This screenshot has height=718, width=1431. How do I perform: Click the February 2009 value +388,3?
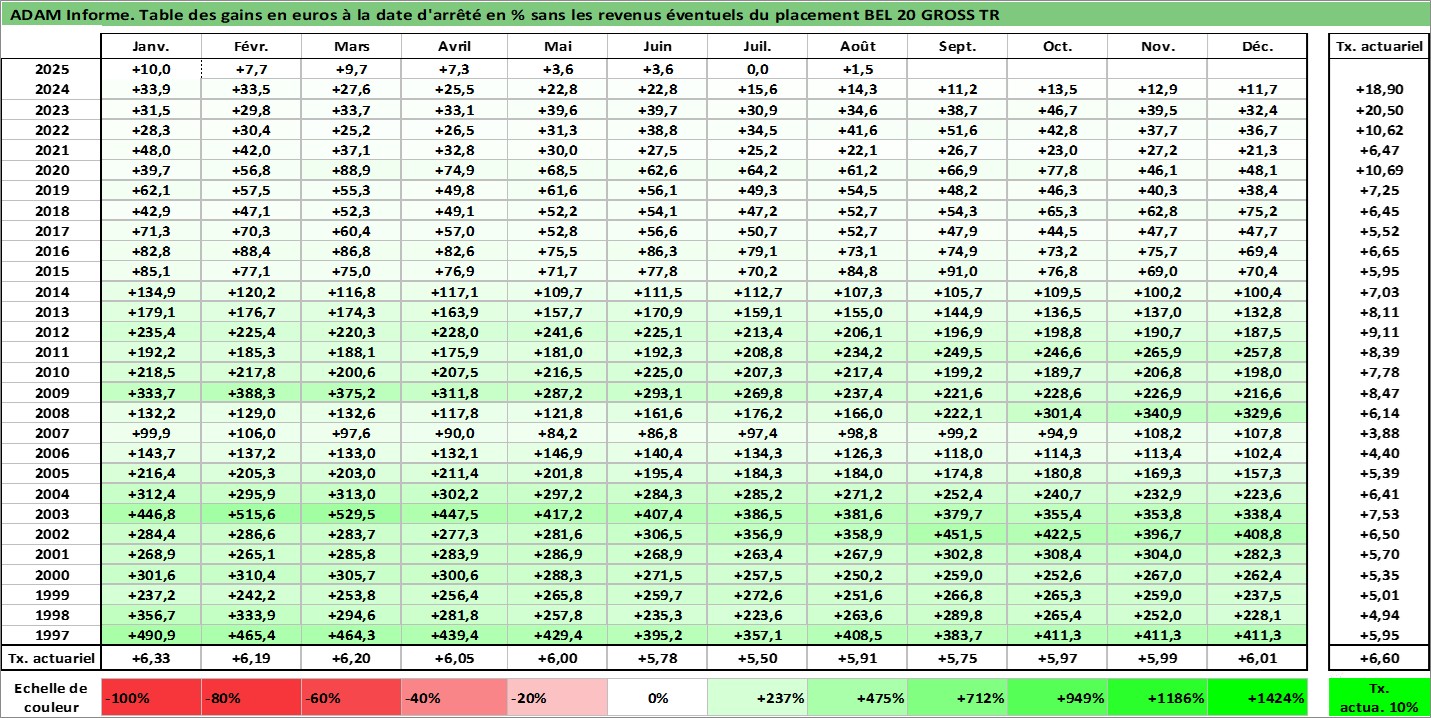click(x=251, y=393)
